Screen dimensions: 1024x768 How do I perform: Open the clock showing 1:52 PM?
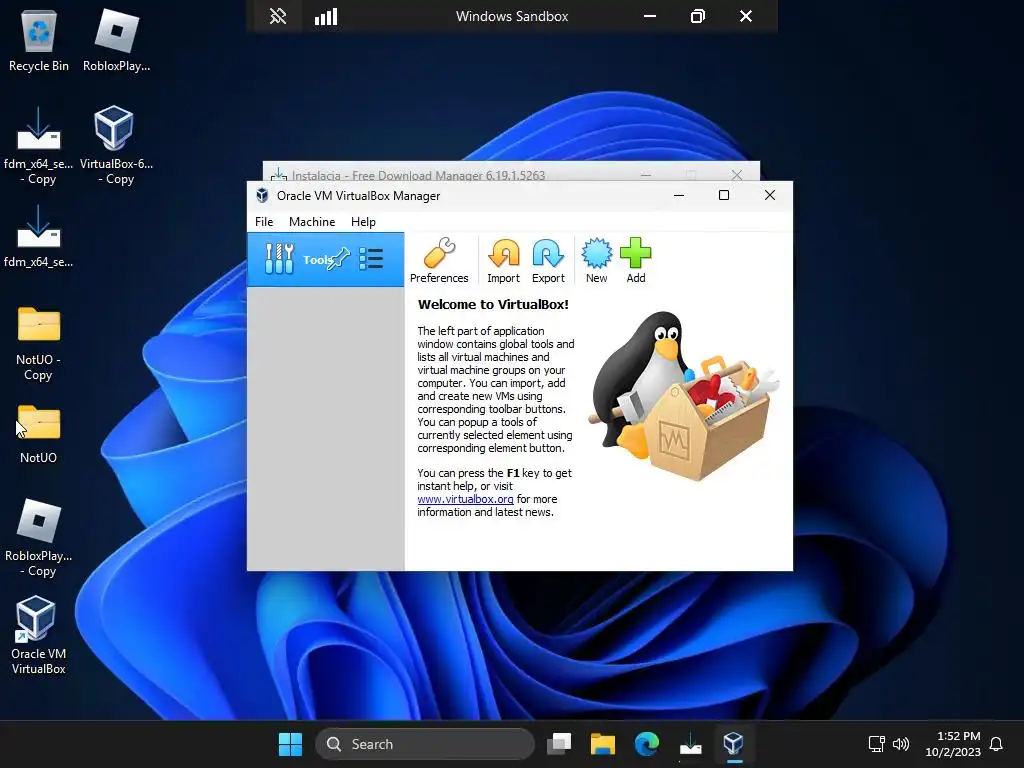coord(953,744)
